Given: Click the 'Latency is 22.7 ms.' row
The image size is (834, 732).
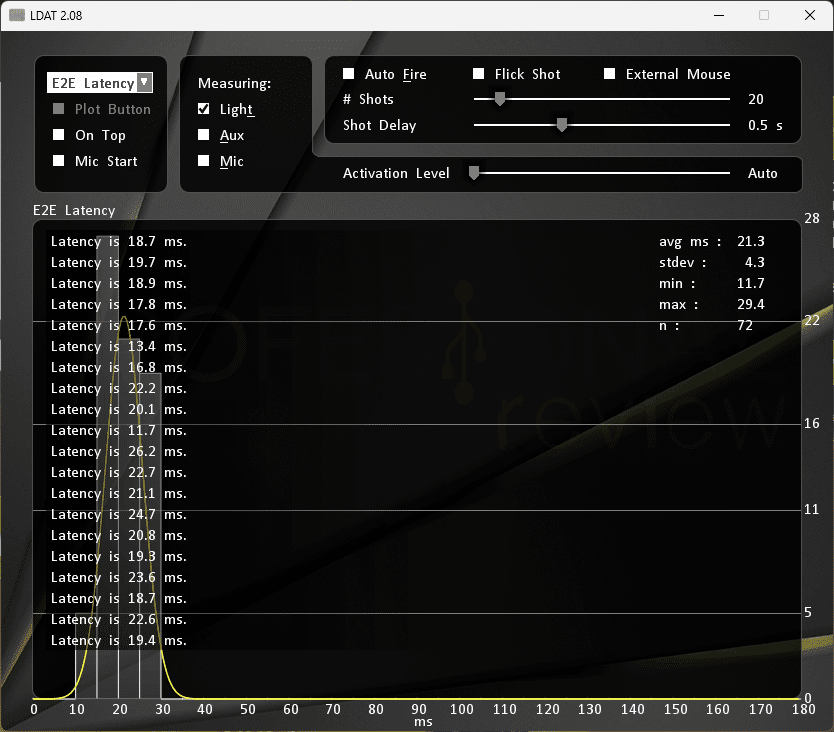Looking at the screenshot, I should [x=119, y=472].
